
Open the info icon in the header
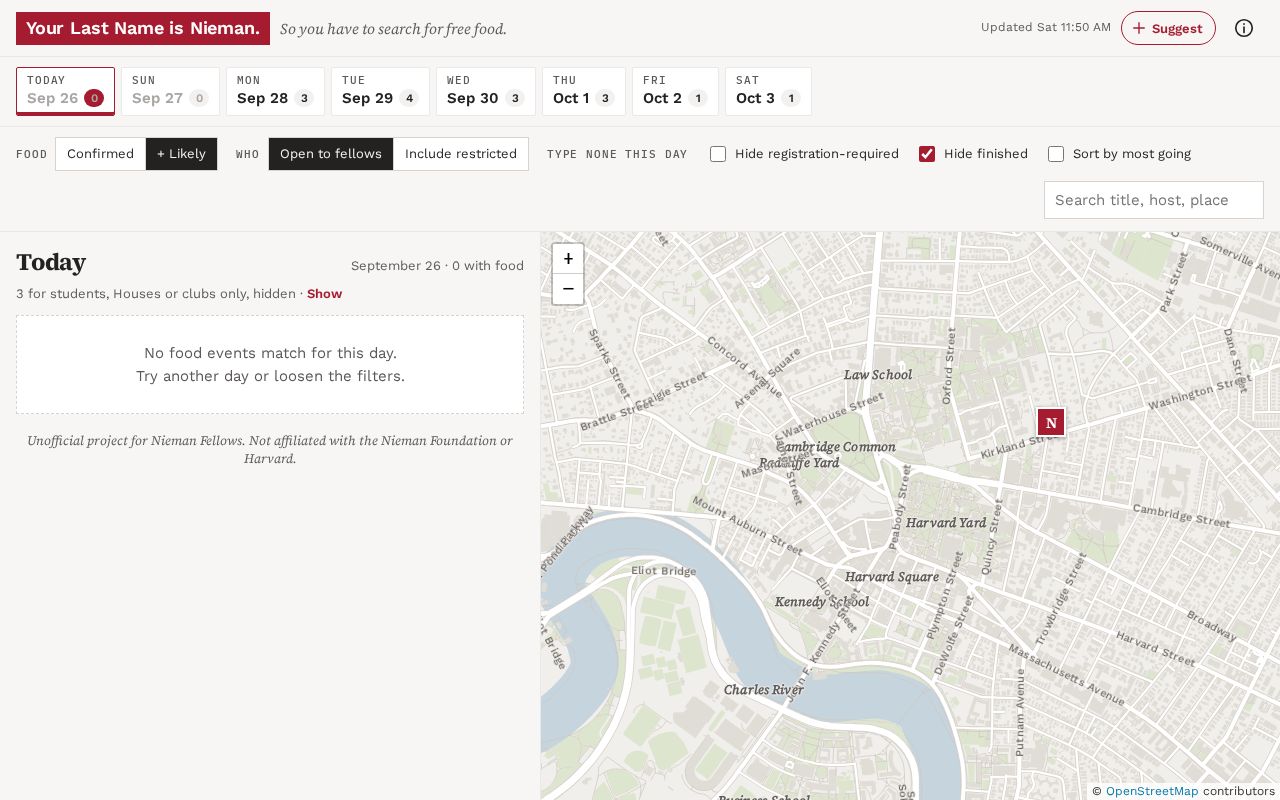pos(1244,28)
